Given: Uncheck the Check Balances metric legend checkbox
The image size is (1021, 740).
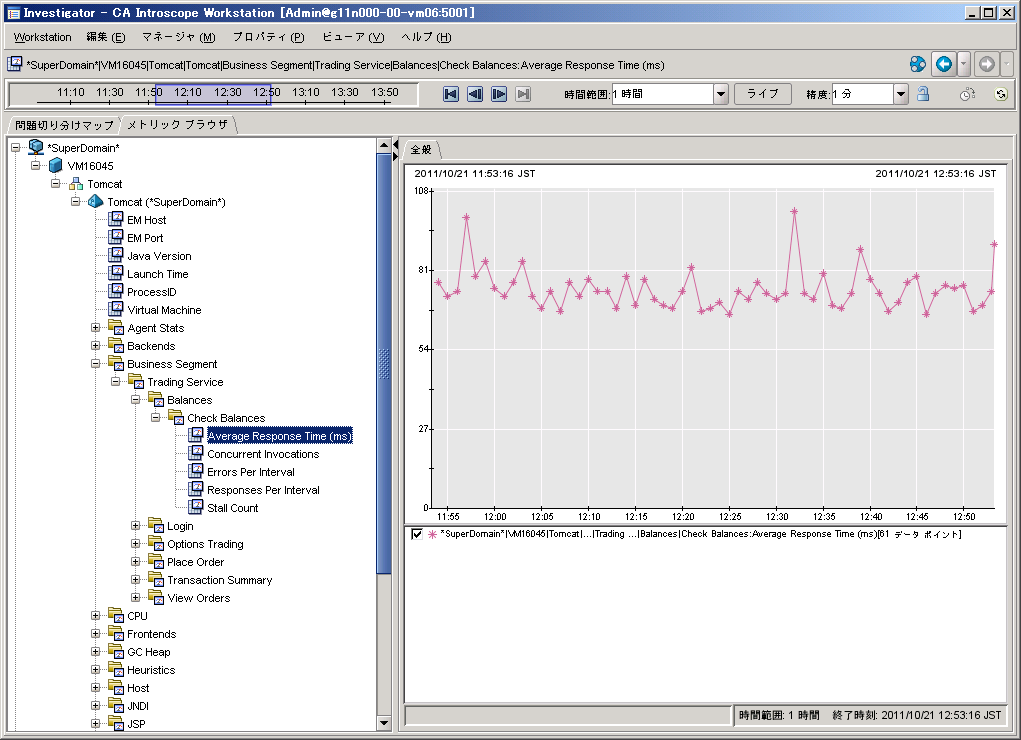Looking at the screenshot, I should pyautogui.click(x=417, y=535).
